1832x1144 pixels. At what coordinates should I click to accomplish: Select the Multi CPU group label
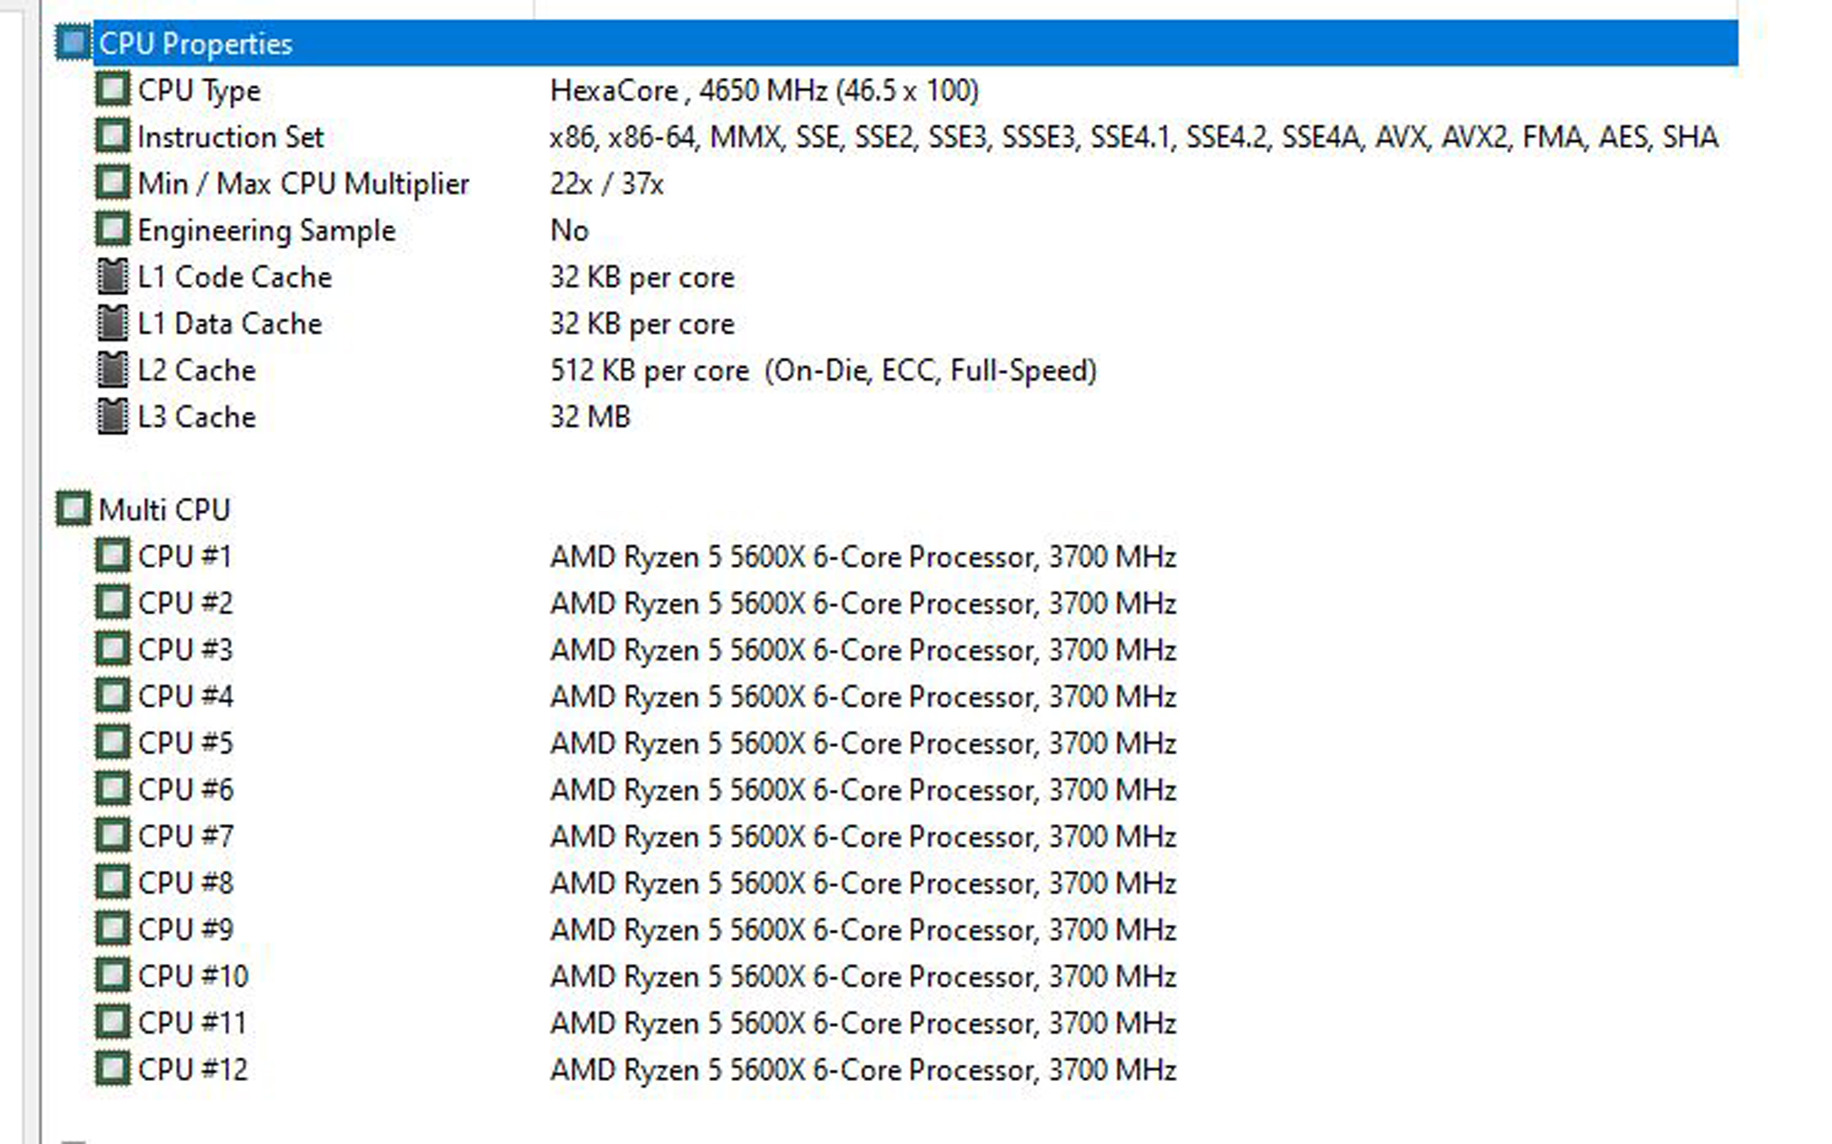tap(165, 510)
